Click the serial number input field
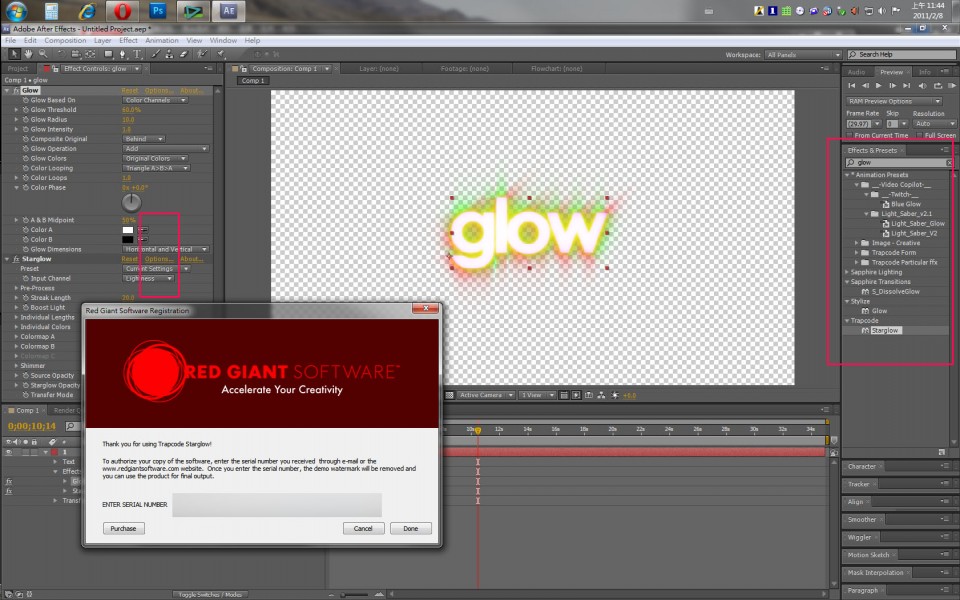This screenshot has width=960, height=600. (275, 505)
